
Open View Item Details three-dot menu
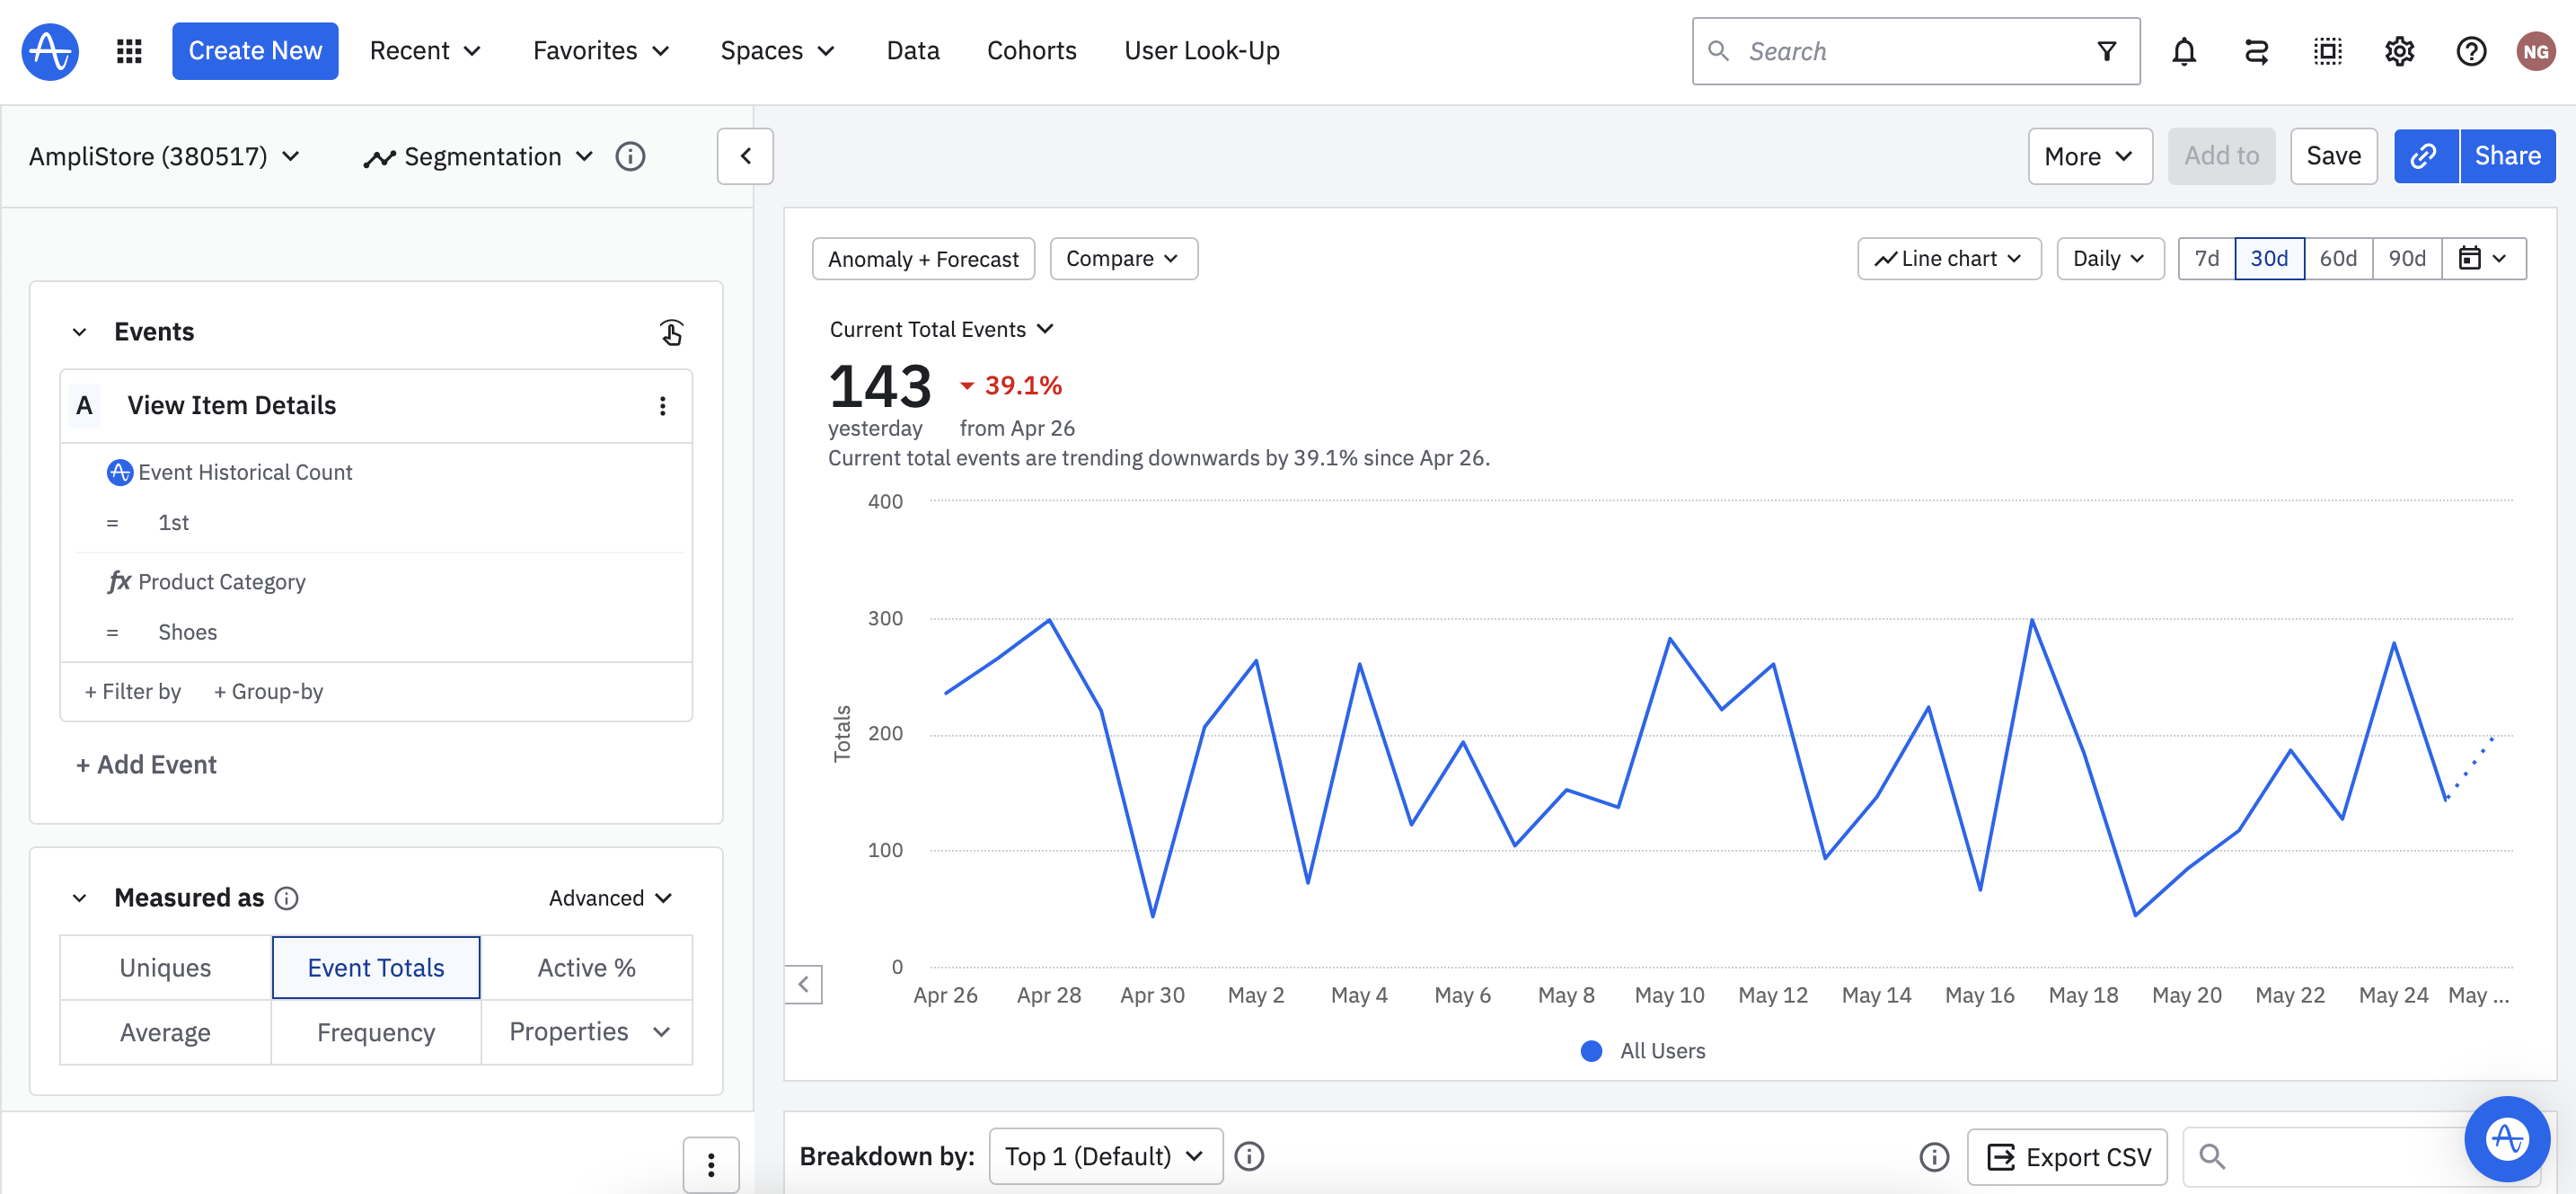[662, 406]
